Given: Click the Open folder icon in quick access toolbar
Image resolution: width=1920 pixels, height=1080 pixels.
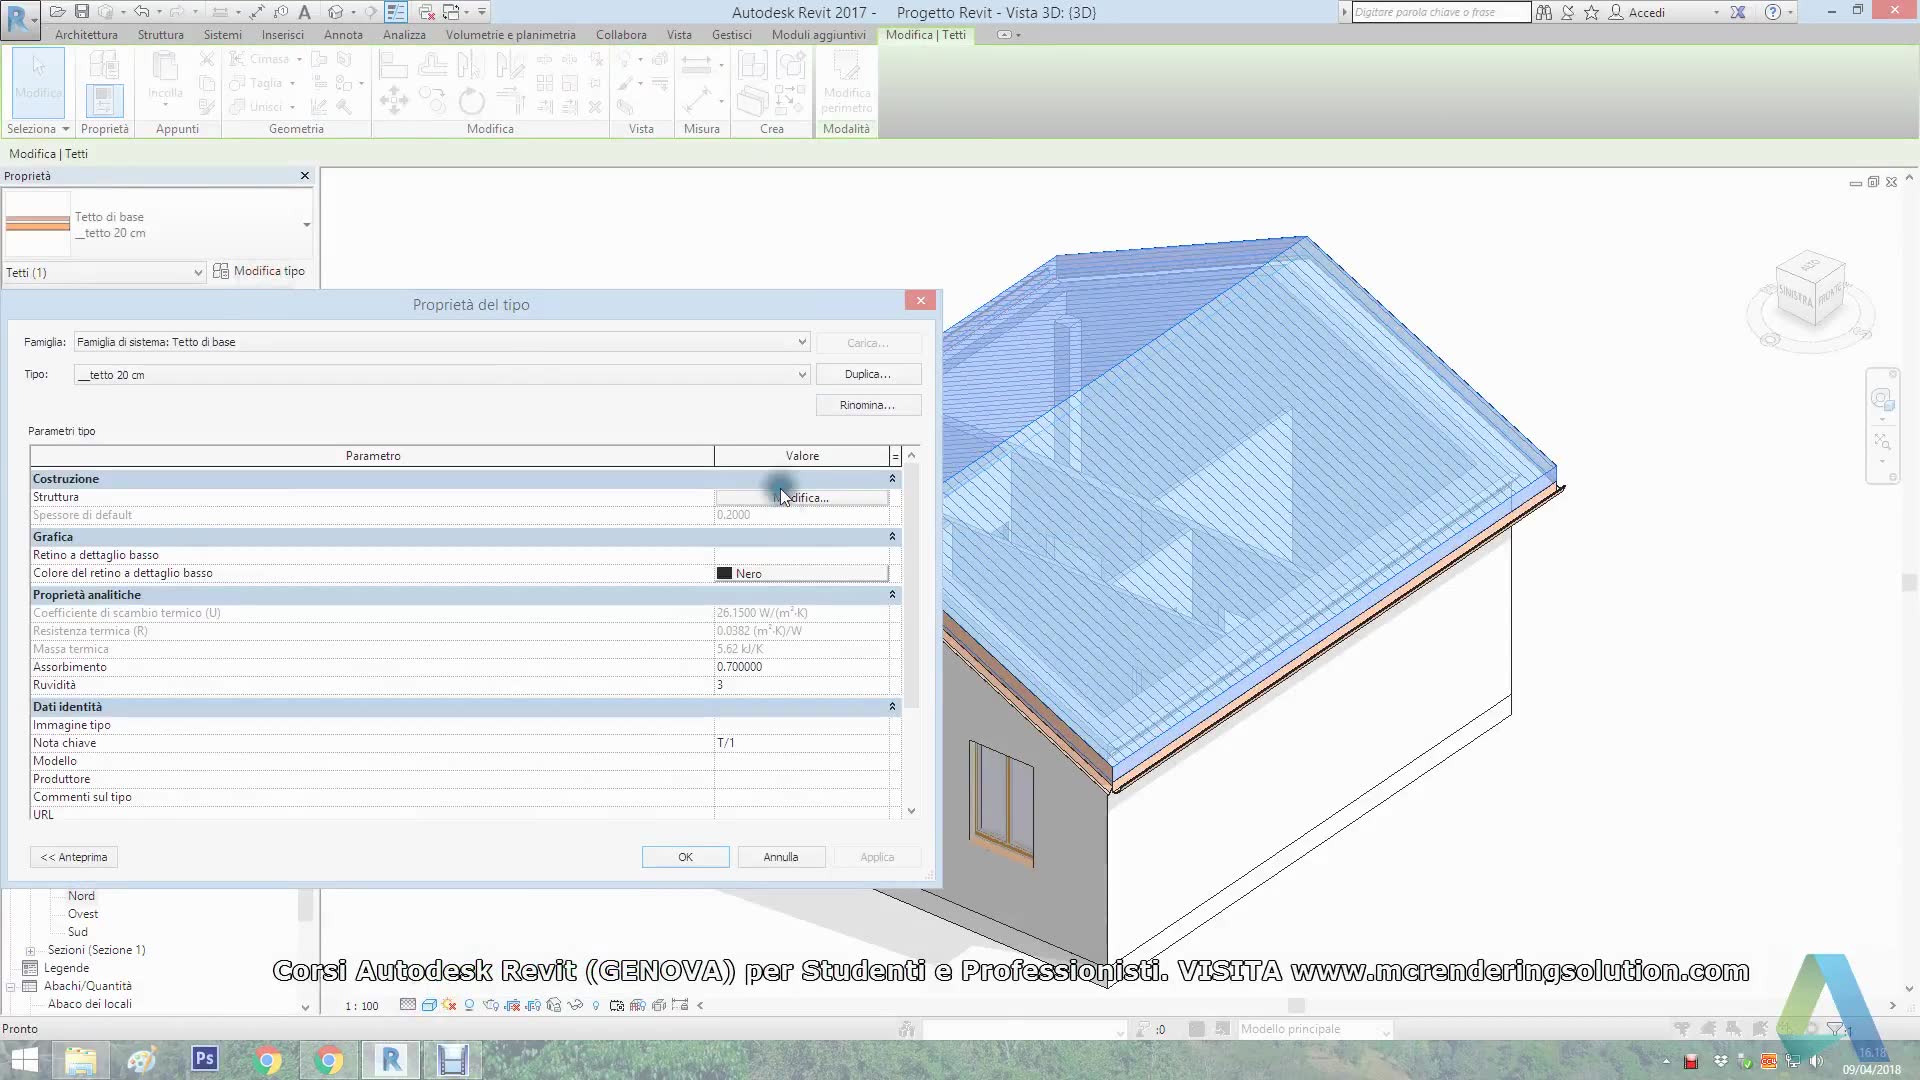Looking at the screenshot, I should pos(58,12).
